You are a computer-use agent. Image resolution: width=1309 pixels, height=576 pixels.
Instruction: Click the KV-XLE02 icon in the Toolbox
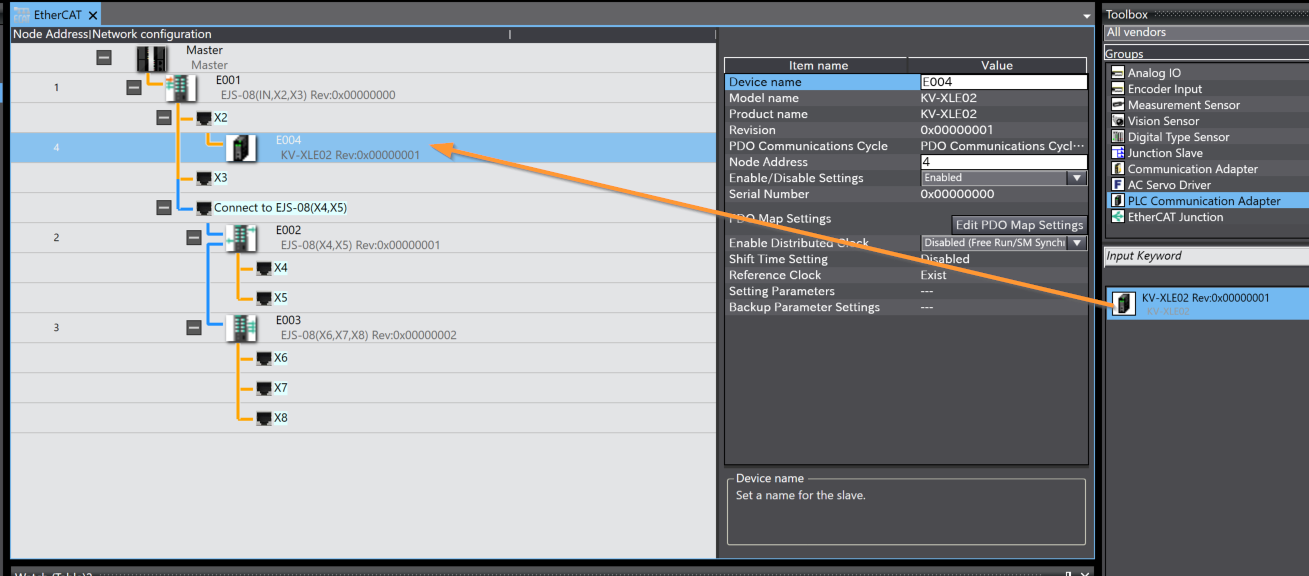click(x=1125, y=304)
